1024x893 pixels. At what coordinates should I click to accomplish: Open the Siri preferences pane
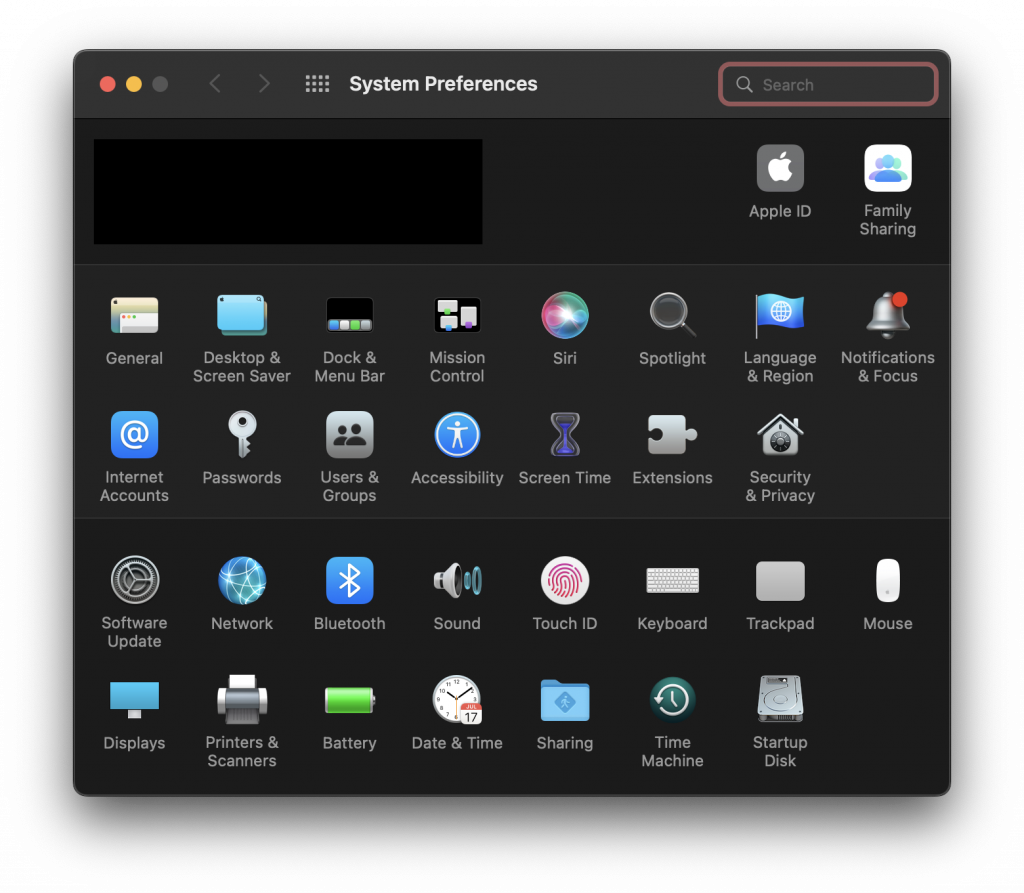coord(564,316)
